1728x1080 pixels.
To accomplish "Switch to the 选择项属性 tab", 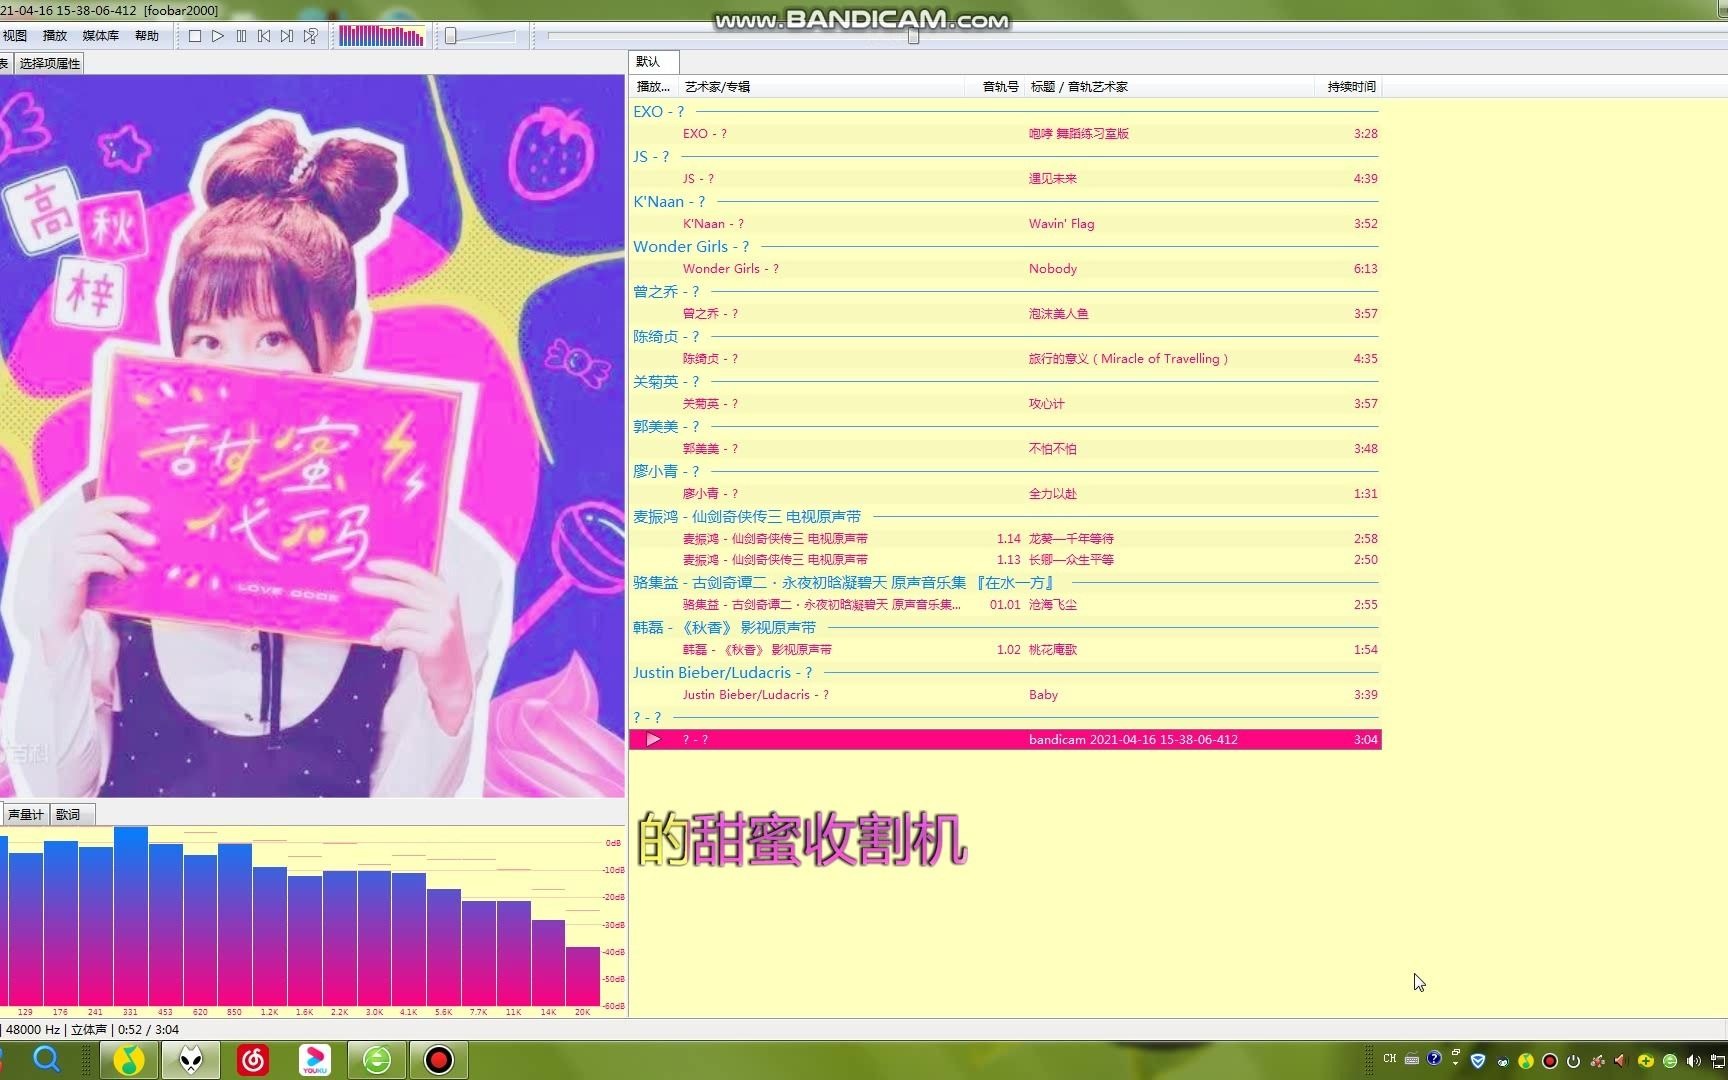I will [49, 63].
